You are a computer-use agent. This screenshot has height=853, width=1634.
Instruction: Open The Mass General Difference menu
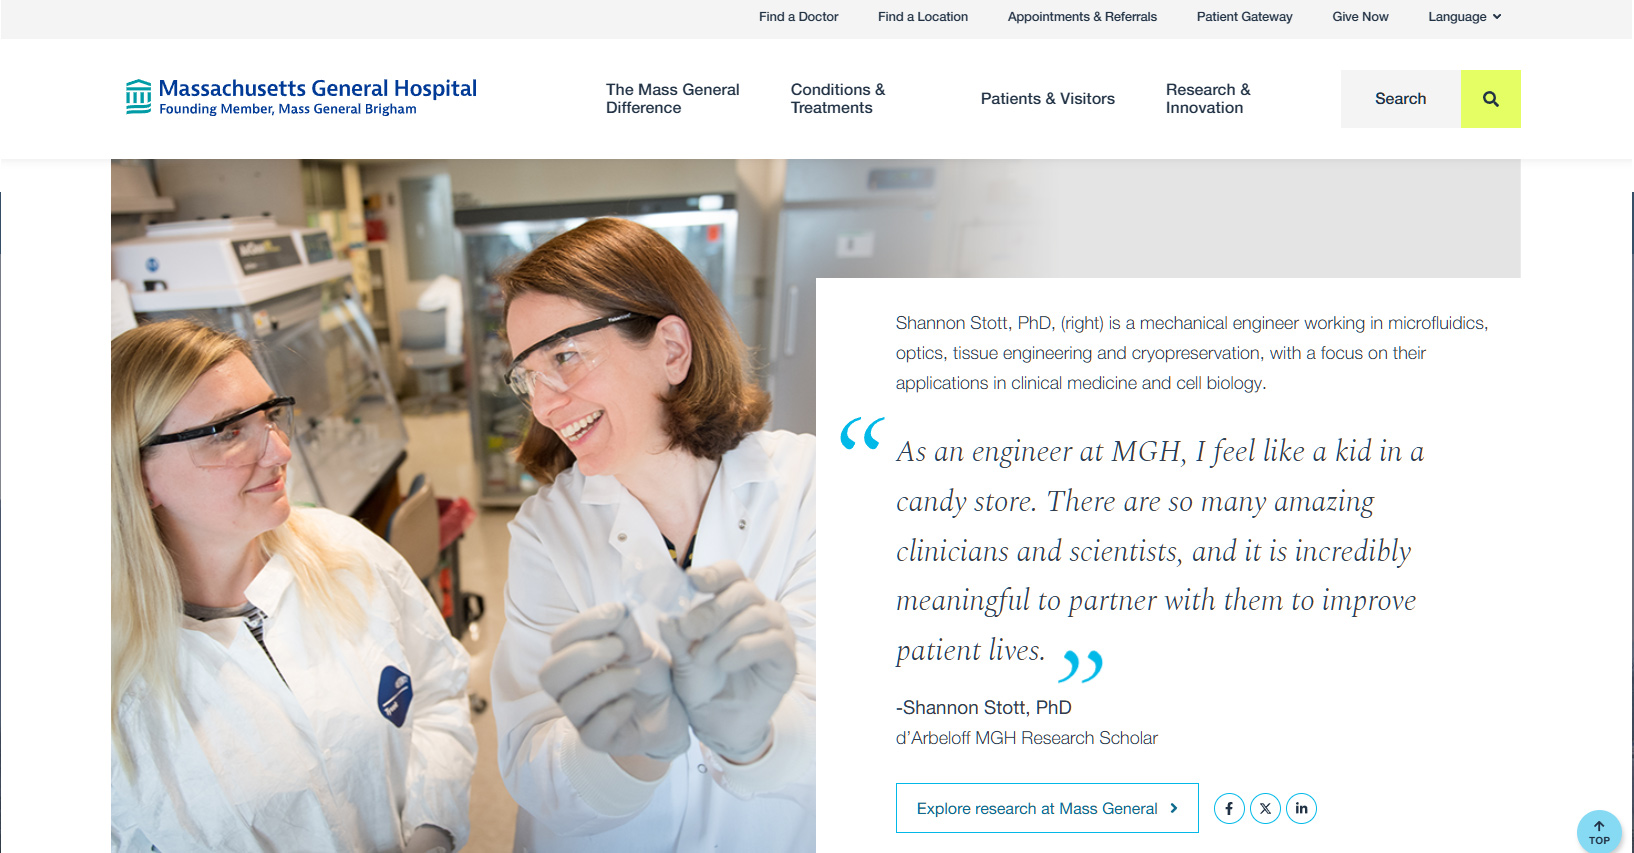[673, 99]
